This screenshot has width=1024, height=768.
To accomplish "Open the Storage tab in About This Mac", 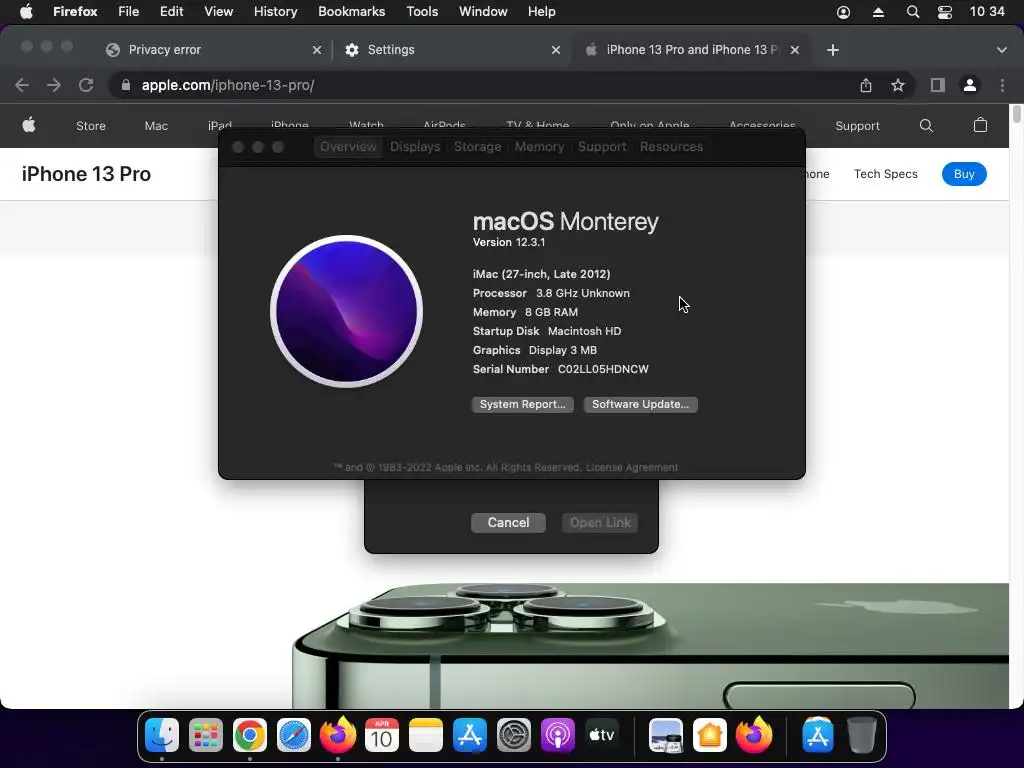I will pos(477,146).
